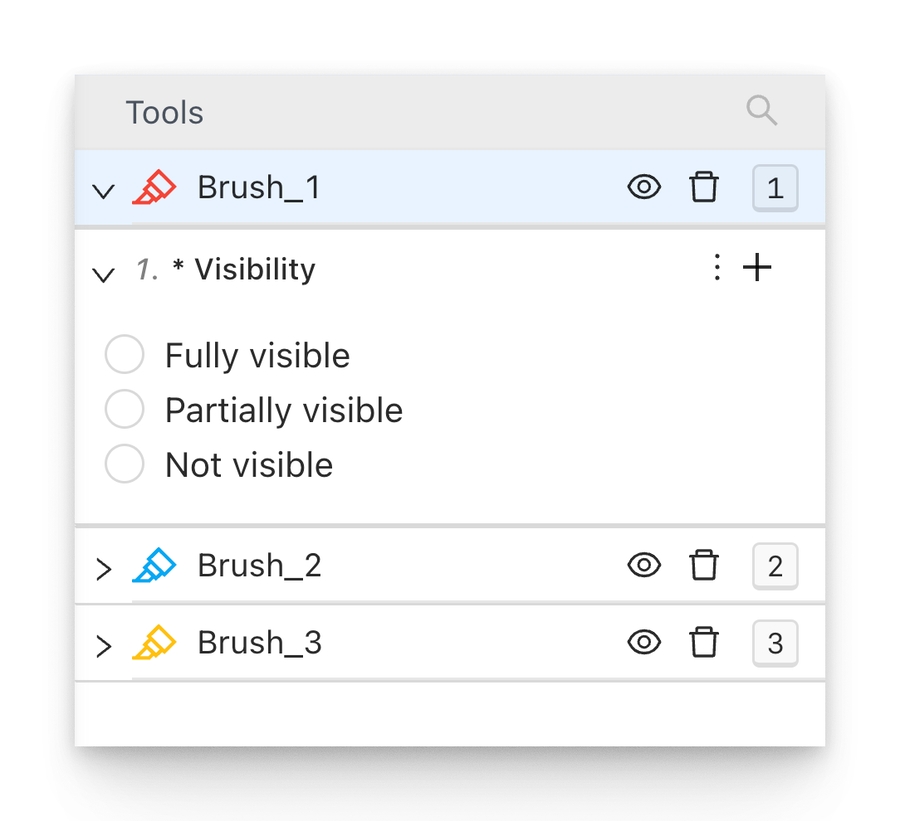Click the hotkey badge 2 for Brush_2

pos(775,567)
